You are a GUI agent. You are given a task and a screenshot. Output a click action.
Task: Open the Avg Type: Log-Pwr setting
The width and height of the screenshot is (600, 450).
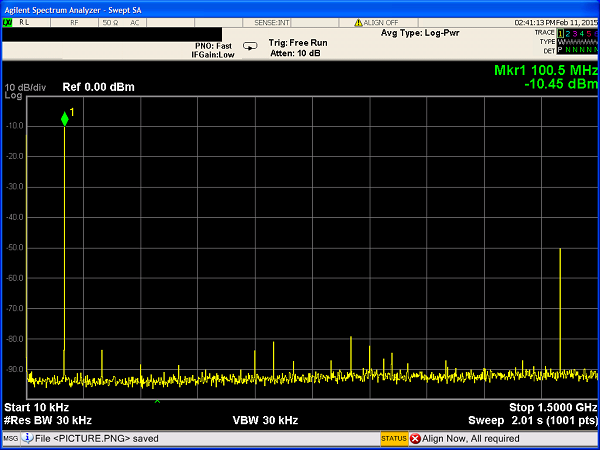[420, 33]
